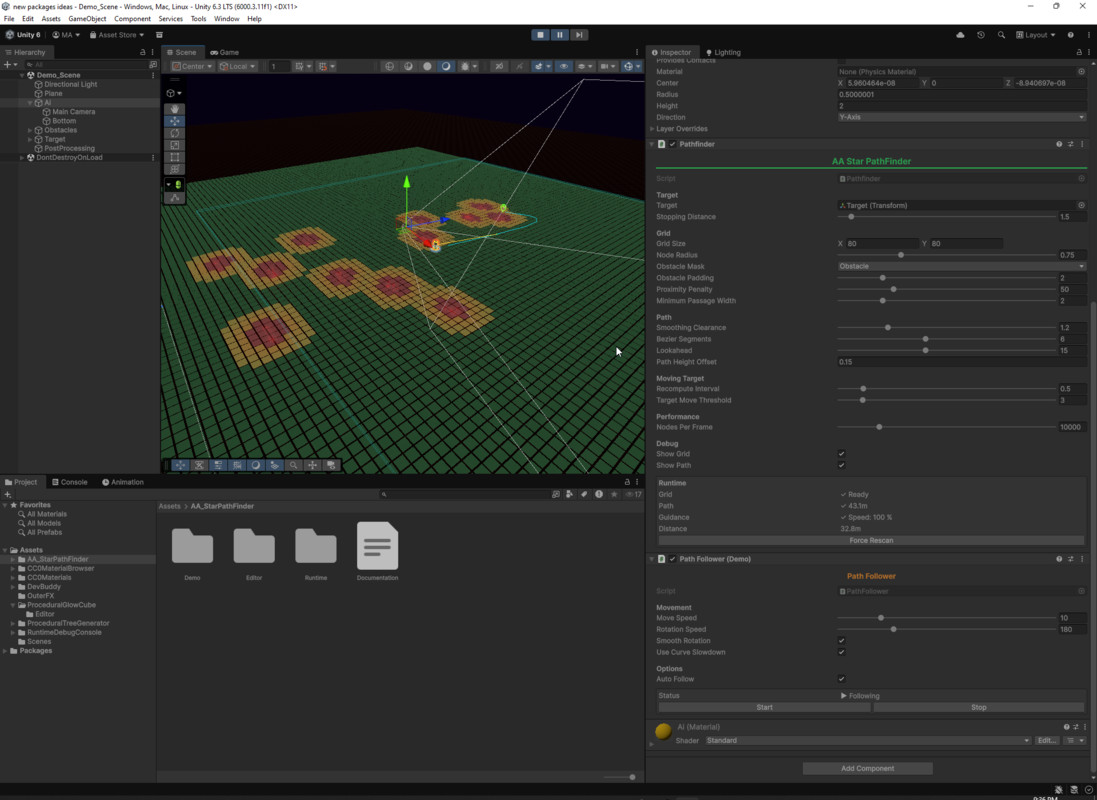Open the Center pivot dropdown
The width and height of the screenshot is (1097, 800).
point(192,66)
